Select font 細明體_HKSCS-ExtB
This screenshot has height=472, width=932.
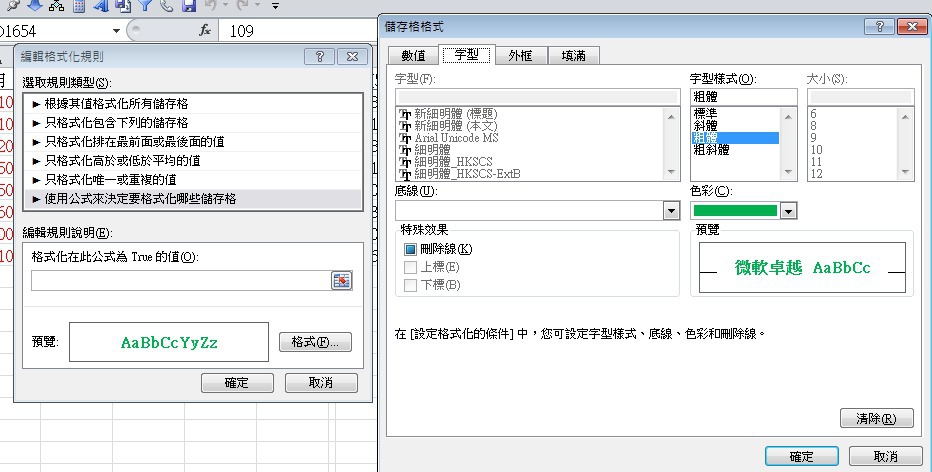[x=467, y=174]
